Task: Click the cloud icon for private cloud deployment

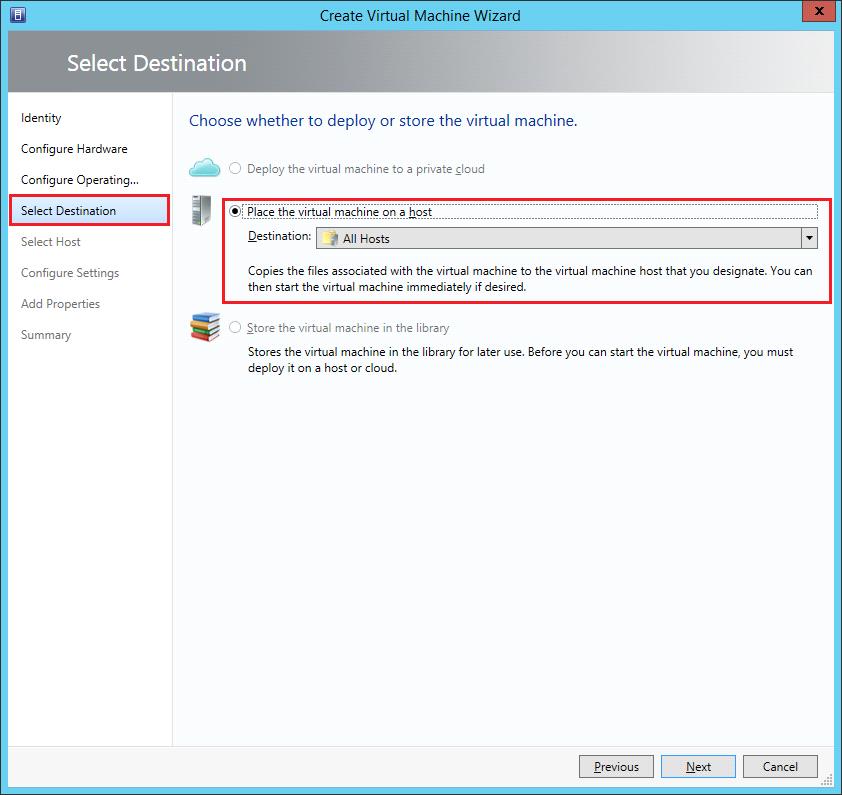Action: (204, 167)
